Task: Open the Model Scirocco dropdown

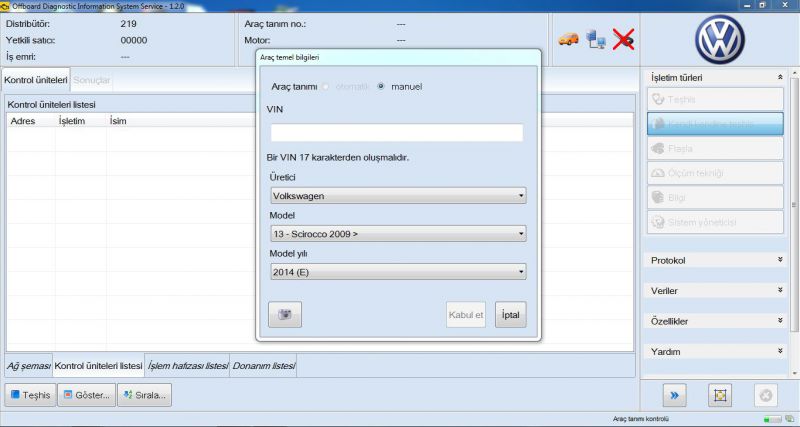Action: [x=398, y=234]
